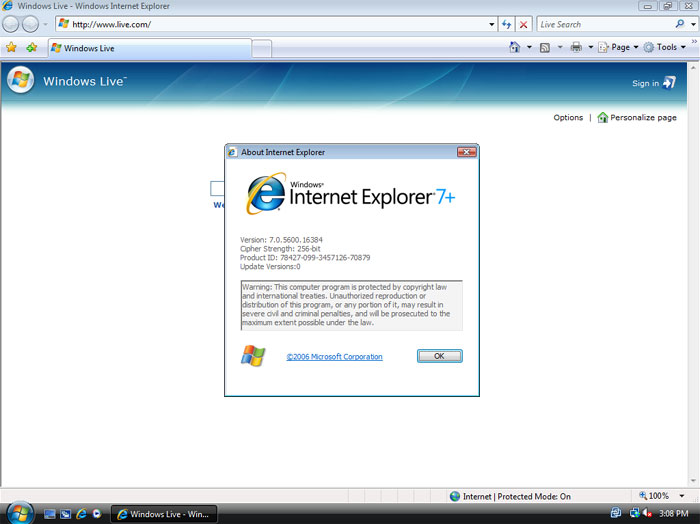Click the Internet Protected Mode status zone
700x524 pixels.
(510, 496)
